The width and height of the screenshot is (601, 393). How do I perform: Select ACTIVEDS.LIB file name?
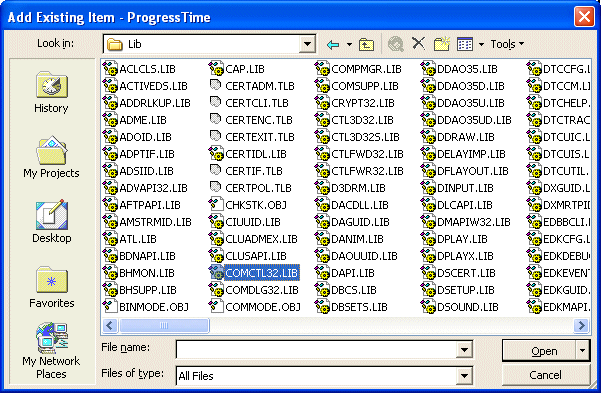[153, 86]
